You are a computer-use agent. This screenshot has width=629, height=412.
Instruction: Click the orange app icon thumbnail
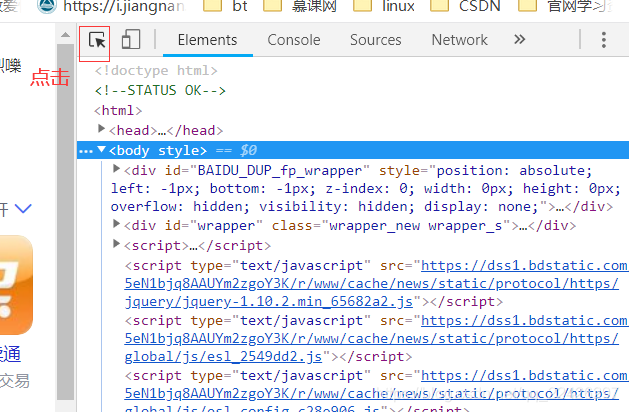point(16,285)
